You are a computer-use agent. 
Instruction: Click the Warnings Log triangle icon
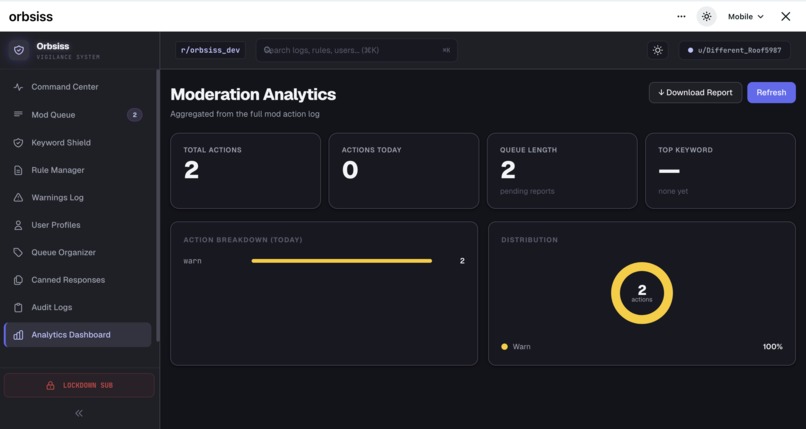[18, 197]
